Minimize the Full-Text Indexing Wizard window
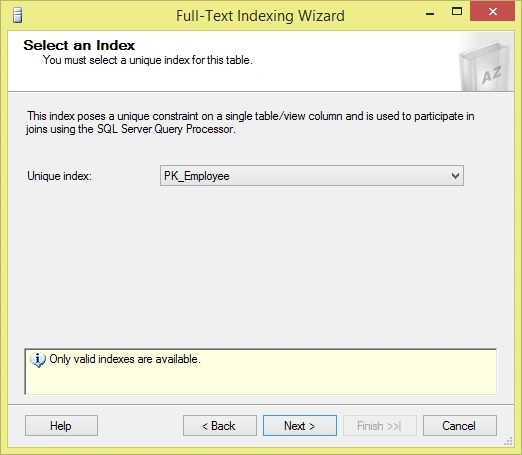 pos(430,13)
